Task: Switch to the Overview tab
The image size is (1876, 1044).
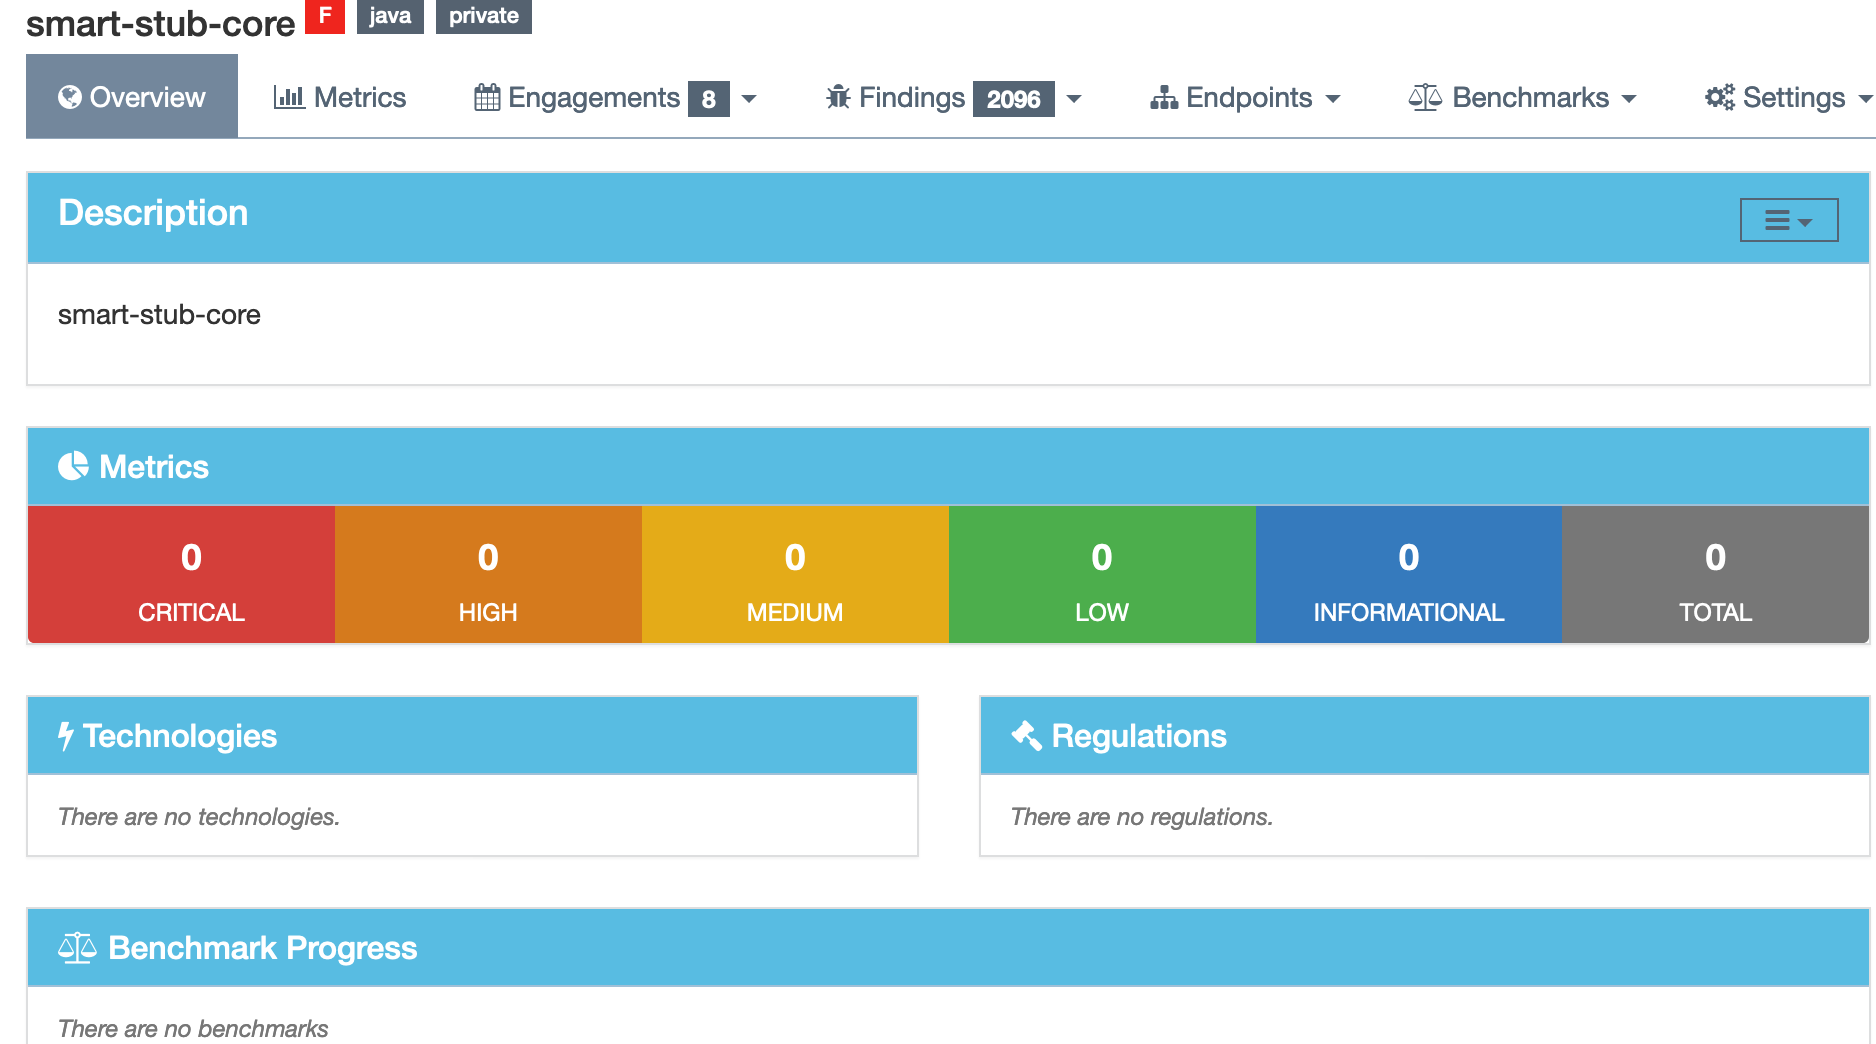Action: 131,96
